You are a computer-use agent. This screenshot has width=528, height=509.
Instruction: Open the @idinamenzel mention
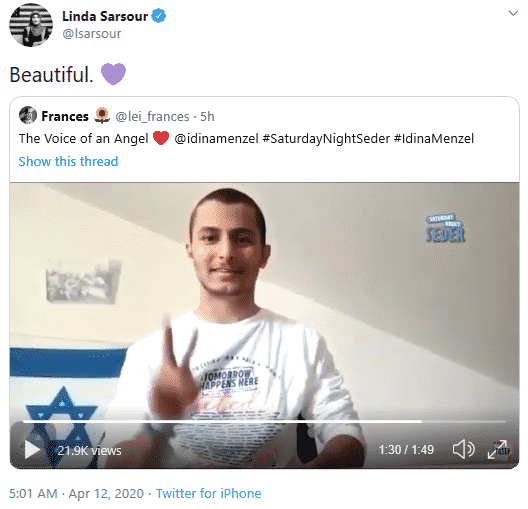pyautogui.click(x=217, y=138)
